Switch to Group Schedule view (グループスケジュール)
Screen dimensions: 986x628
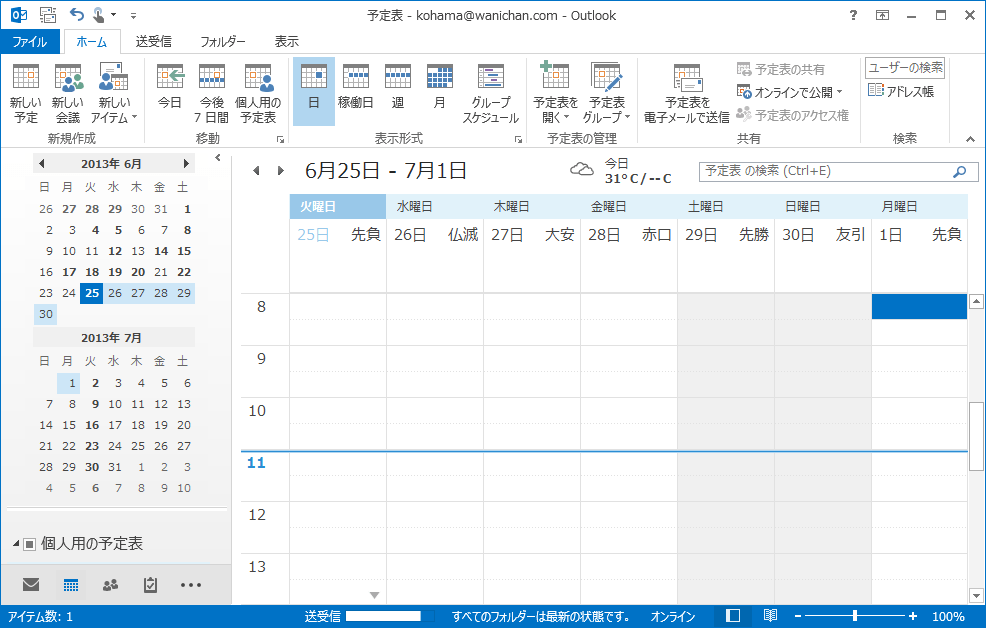click(490, 92)
